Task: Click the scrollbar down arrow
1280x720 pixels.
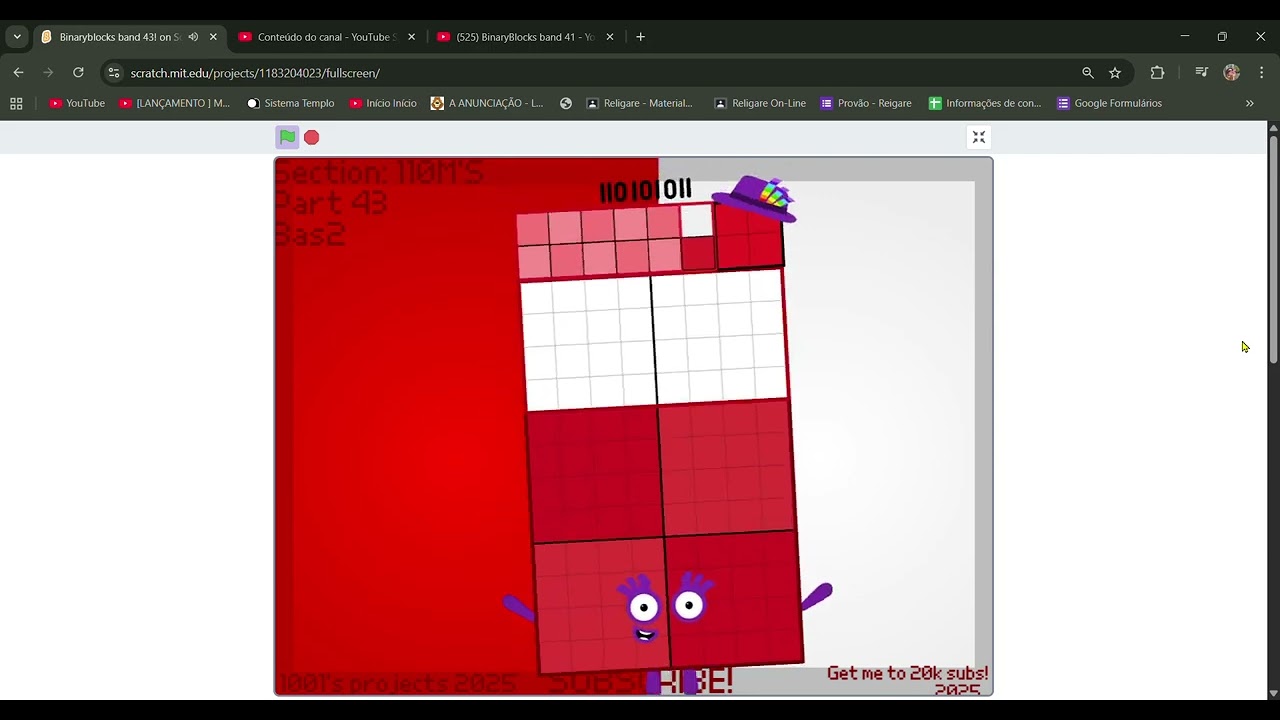Action: click(x=1273, y=693)
